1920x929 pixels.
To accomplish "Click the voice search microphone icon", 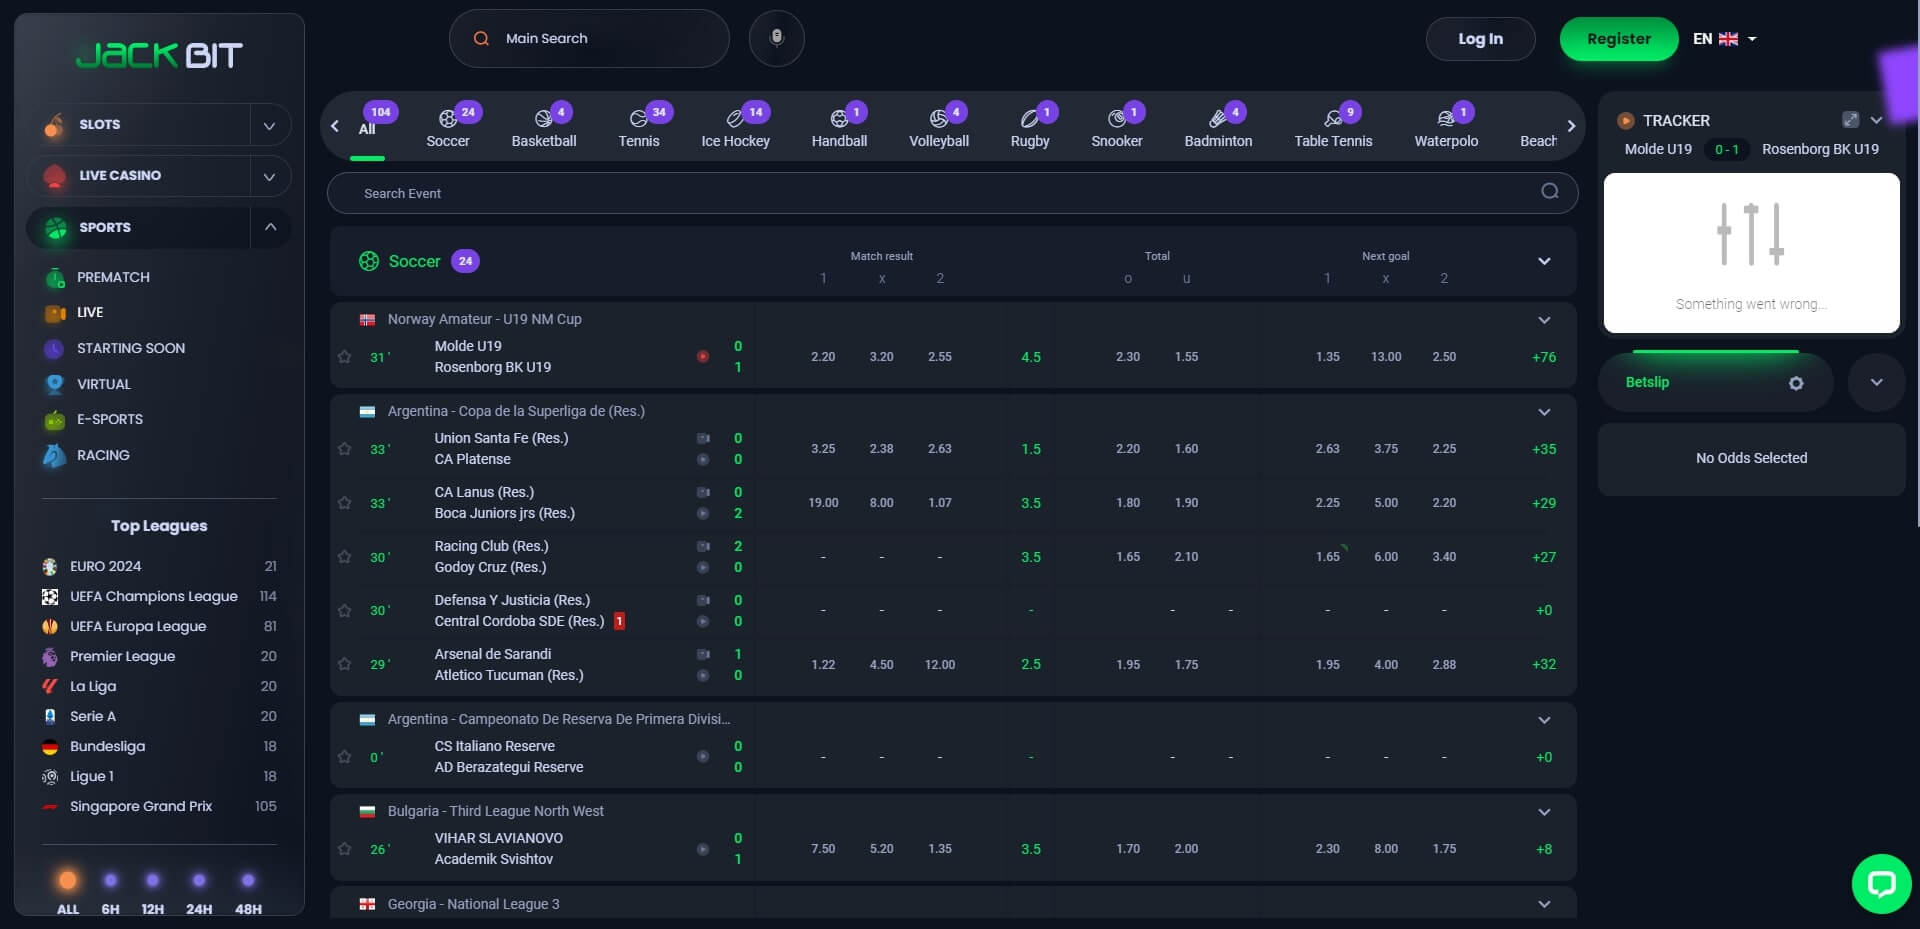I will (776, 39).
